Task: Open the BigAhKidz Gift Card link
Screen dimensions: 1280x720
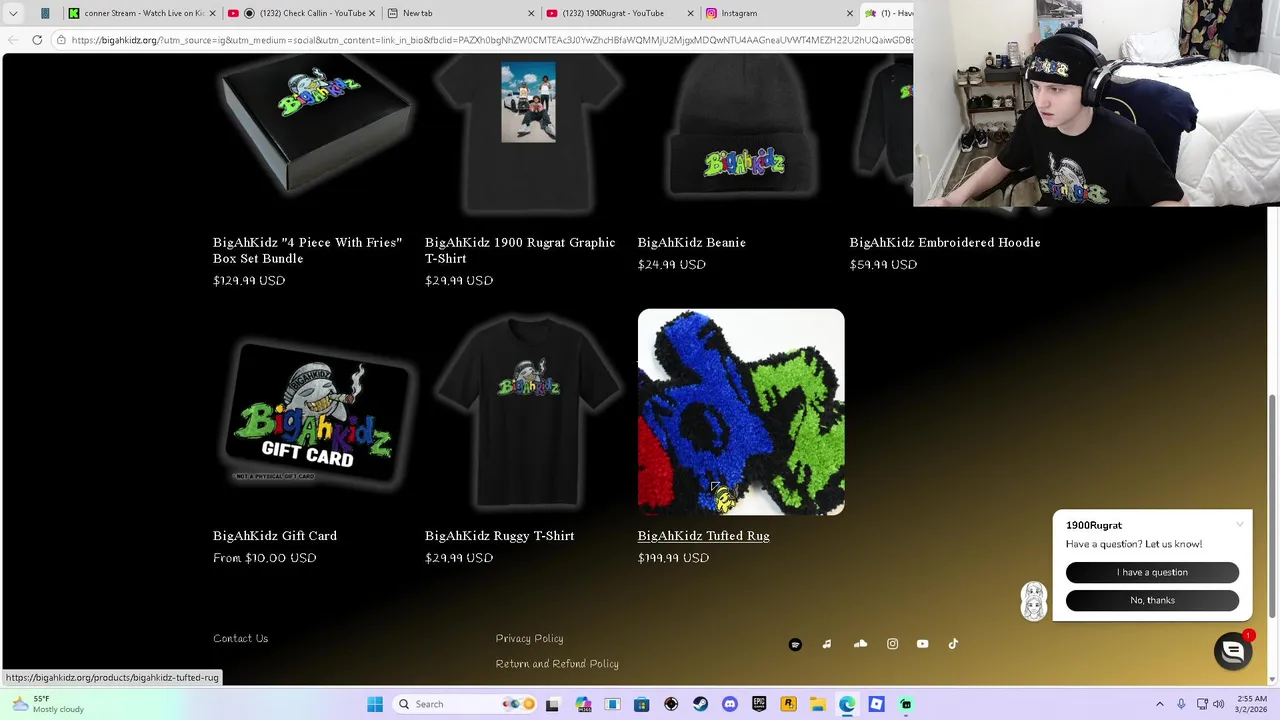Action: point(274,536)
